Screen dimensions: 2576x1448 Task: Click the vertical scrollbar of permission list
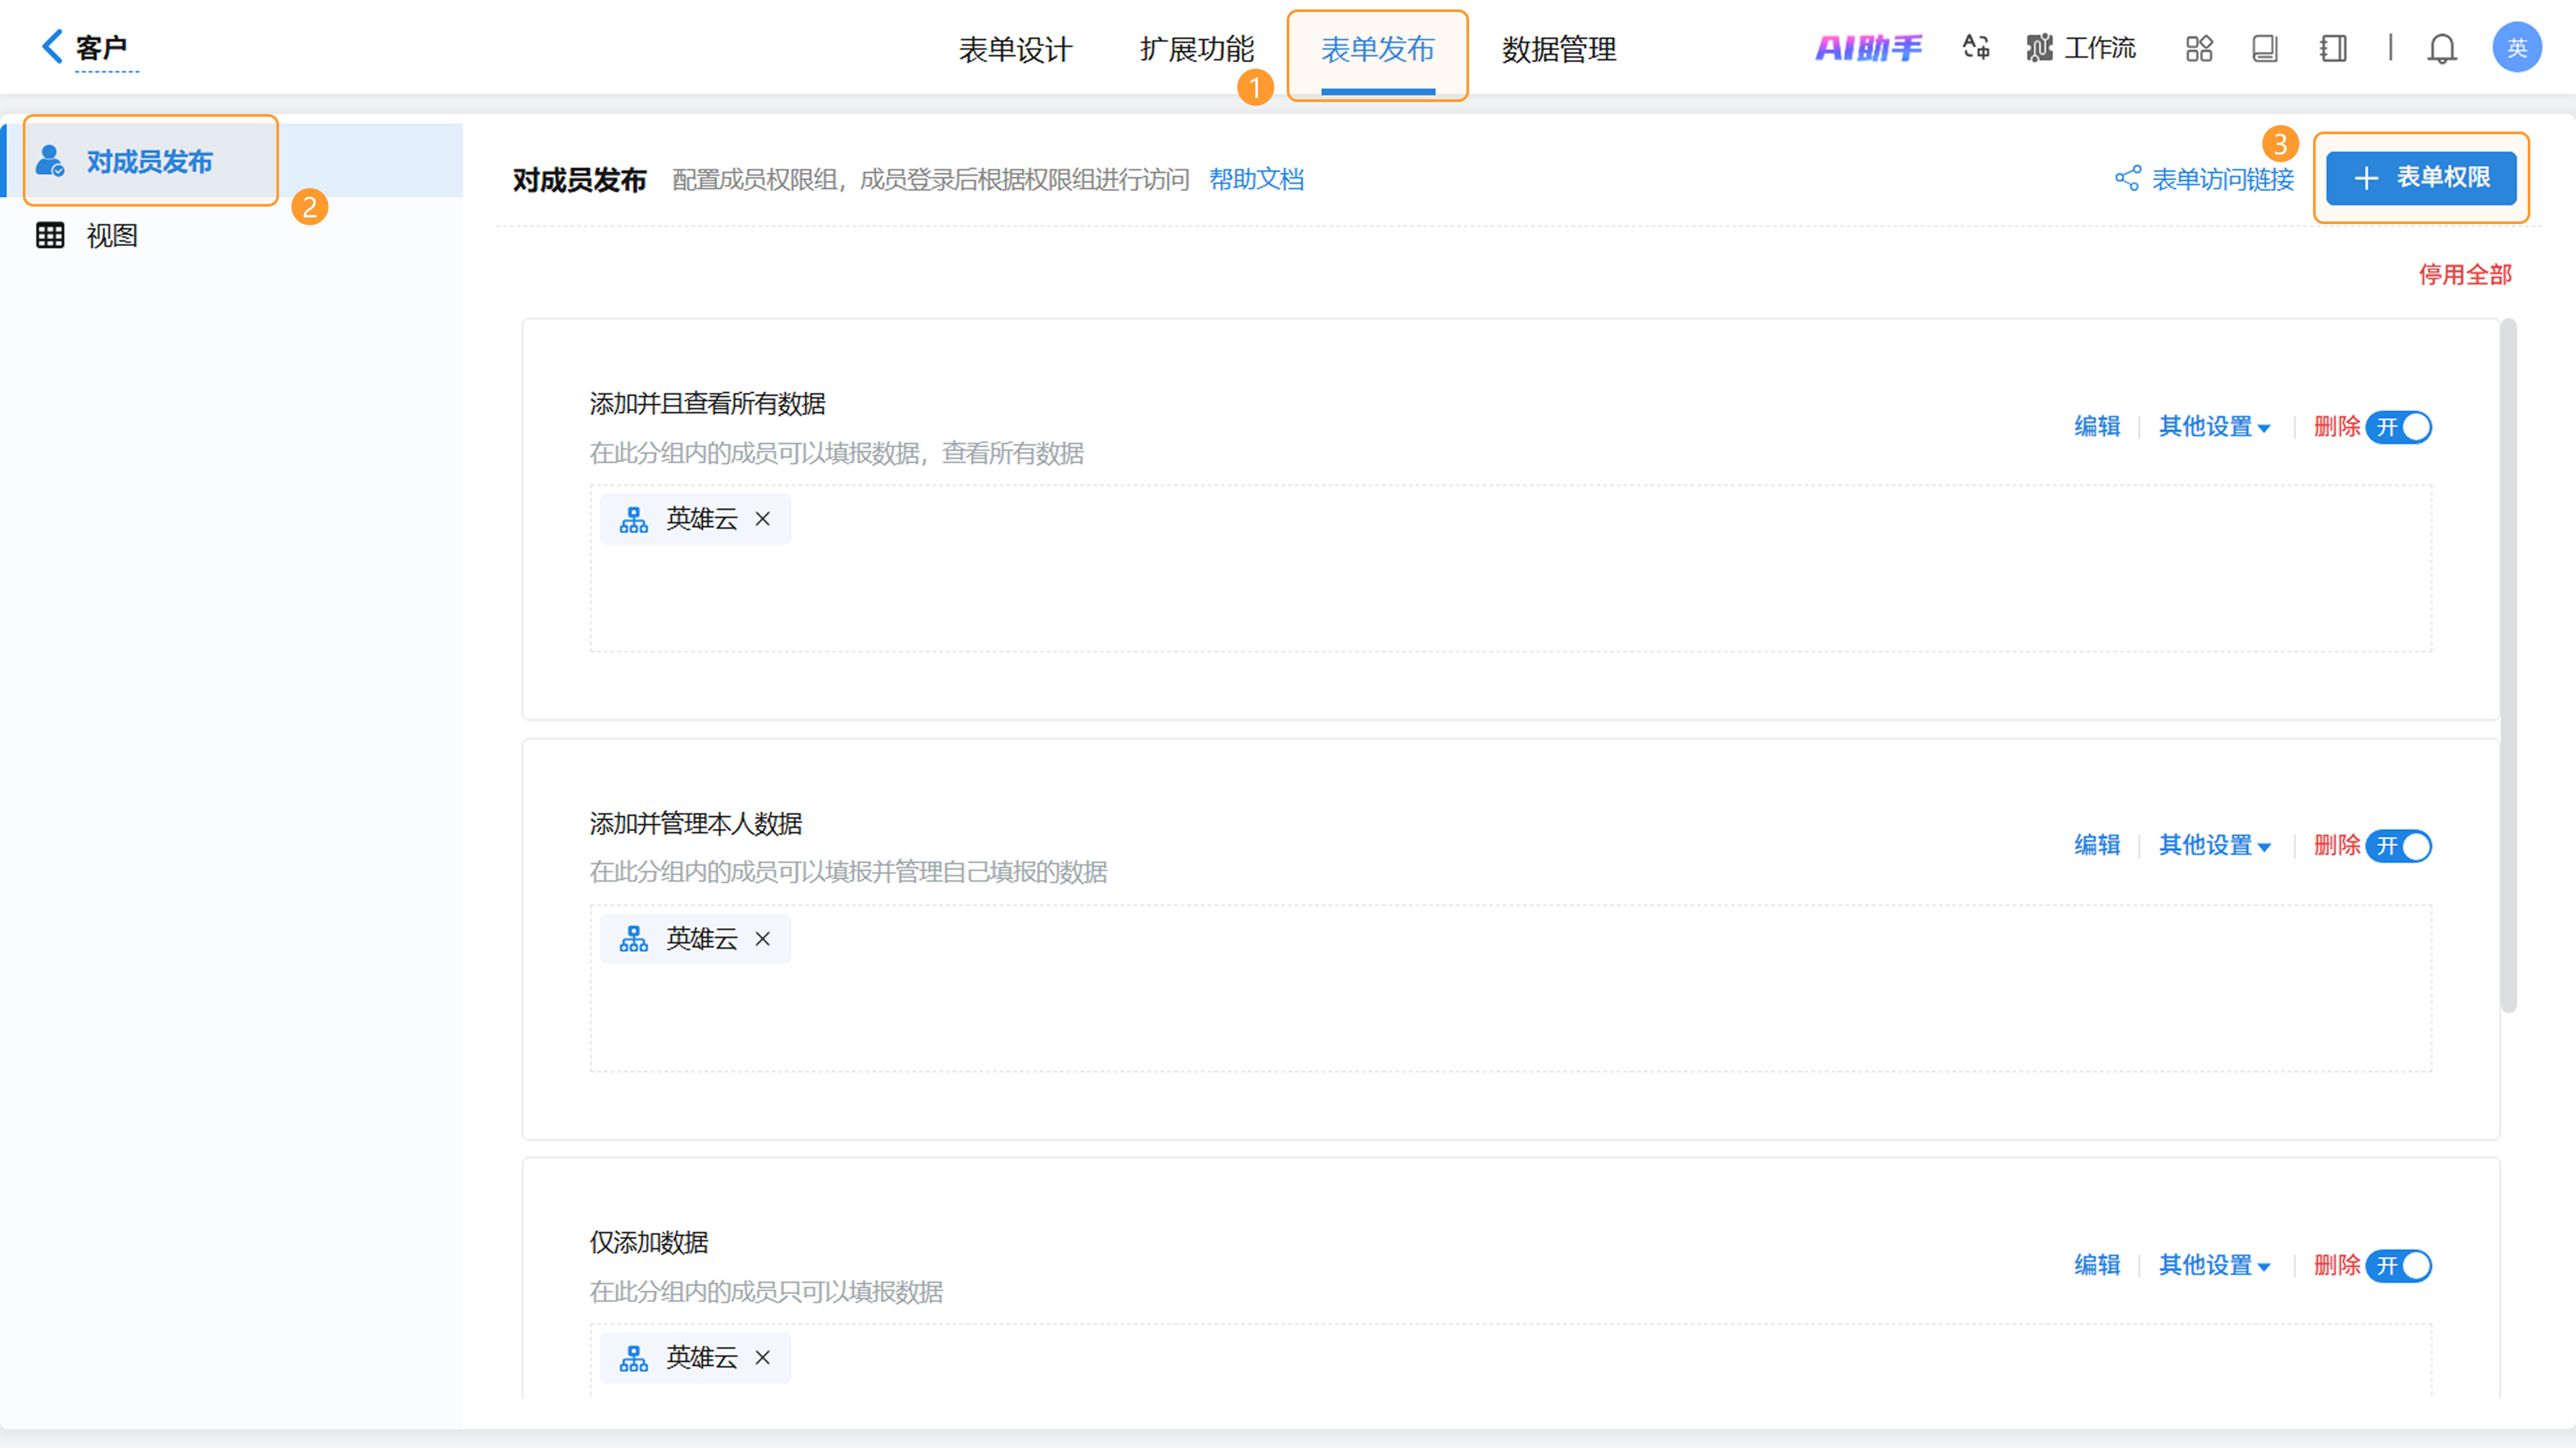2508,665
